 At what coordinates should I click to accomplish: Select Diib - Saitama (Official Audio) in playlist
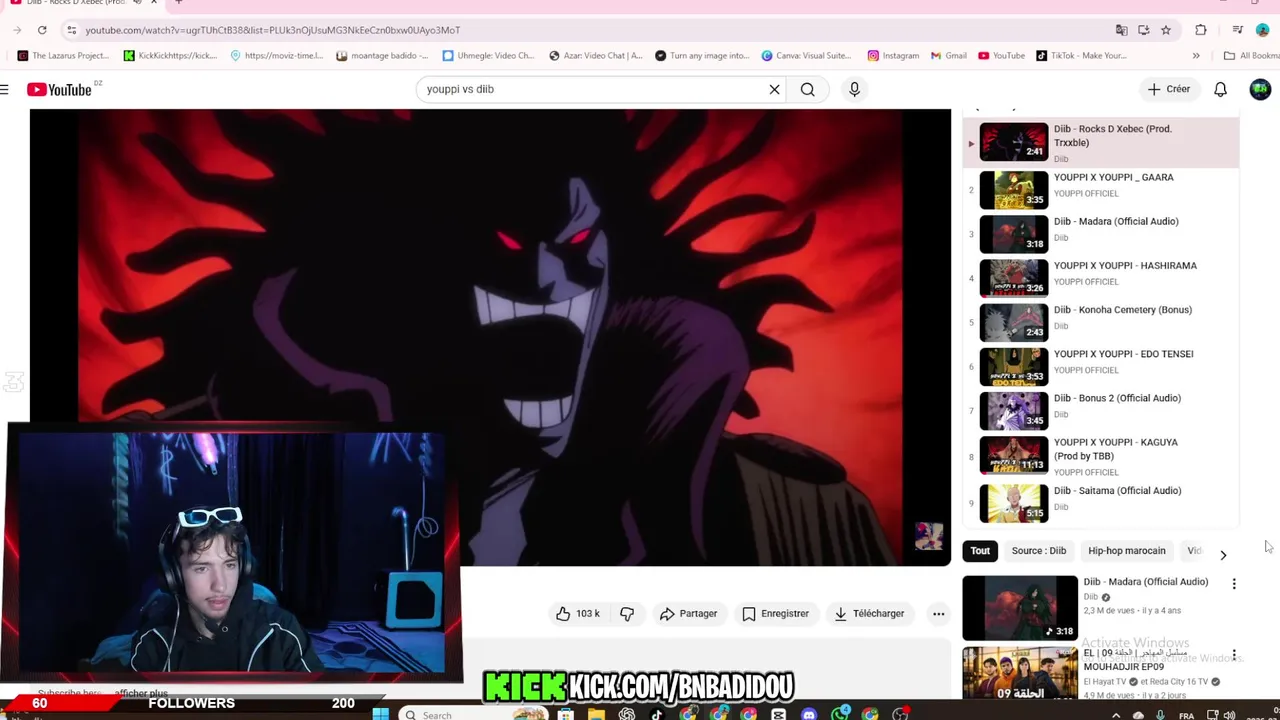1100,502
